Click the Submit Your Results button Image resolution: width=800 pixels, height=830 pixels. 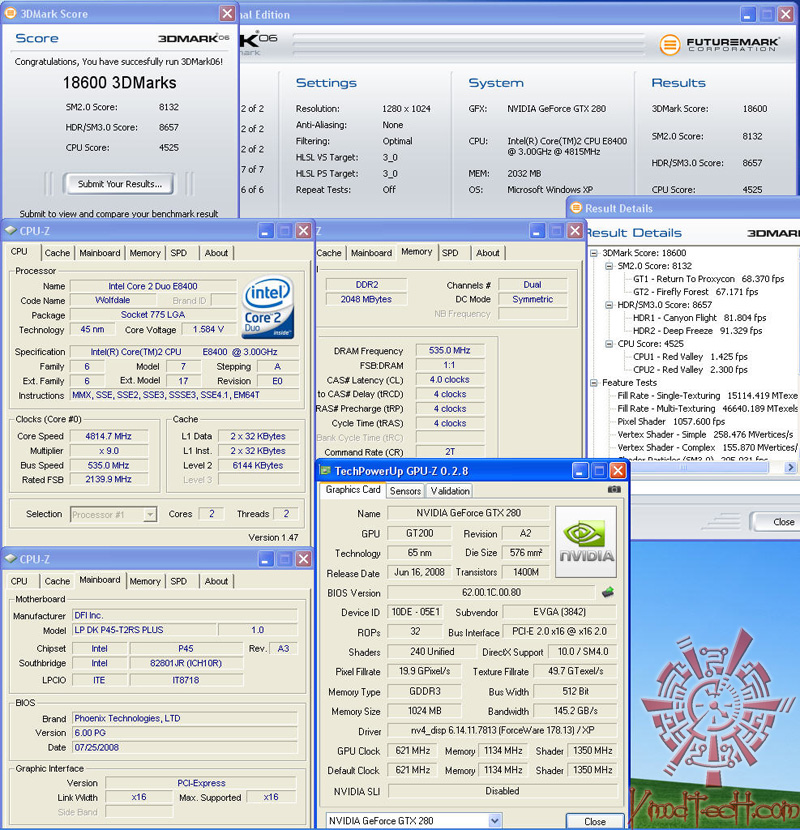pyautogui.click(x=119, y=184)
